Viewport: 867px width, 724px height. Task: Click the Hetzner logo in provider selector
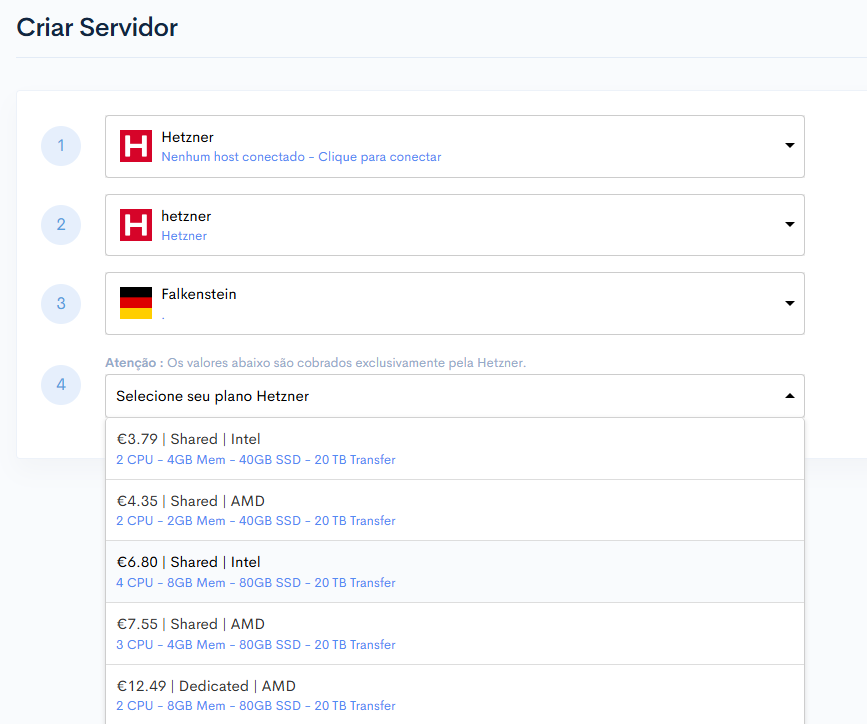tap(135, 146)
